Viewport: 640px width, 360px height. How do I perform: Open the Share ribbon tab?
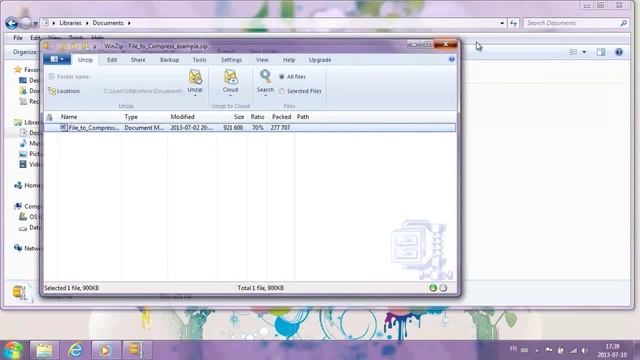coord(138,60)
